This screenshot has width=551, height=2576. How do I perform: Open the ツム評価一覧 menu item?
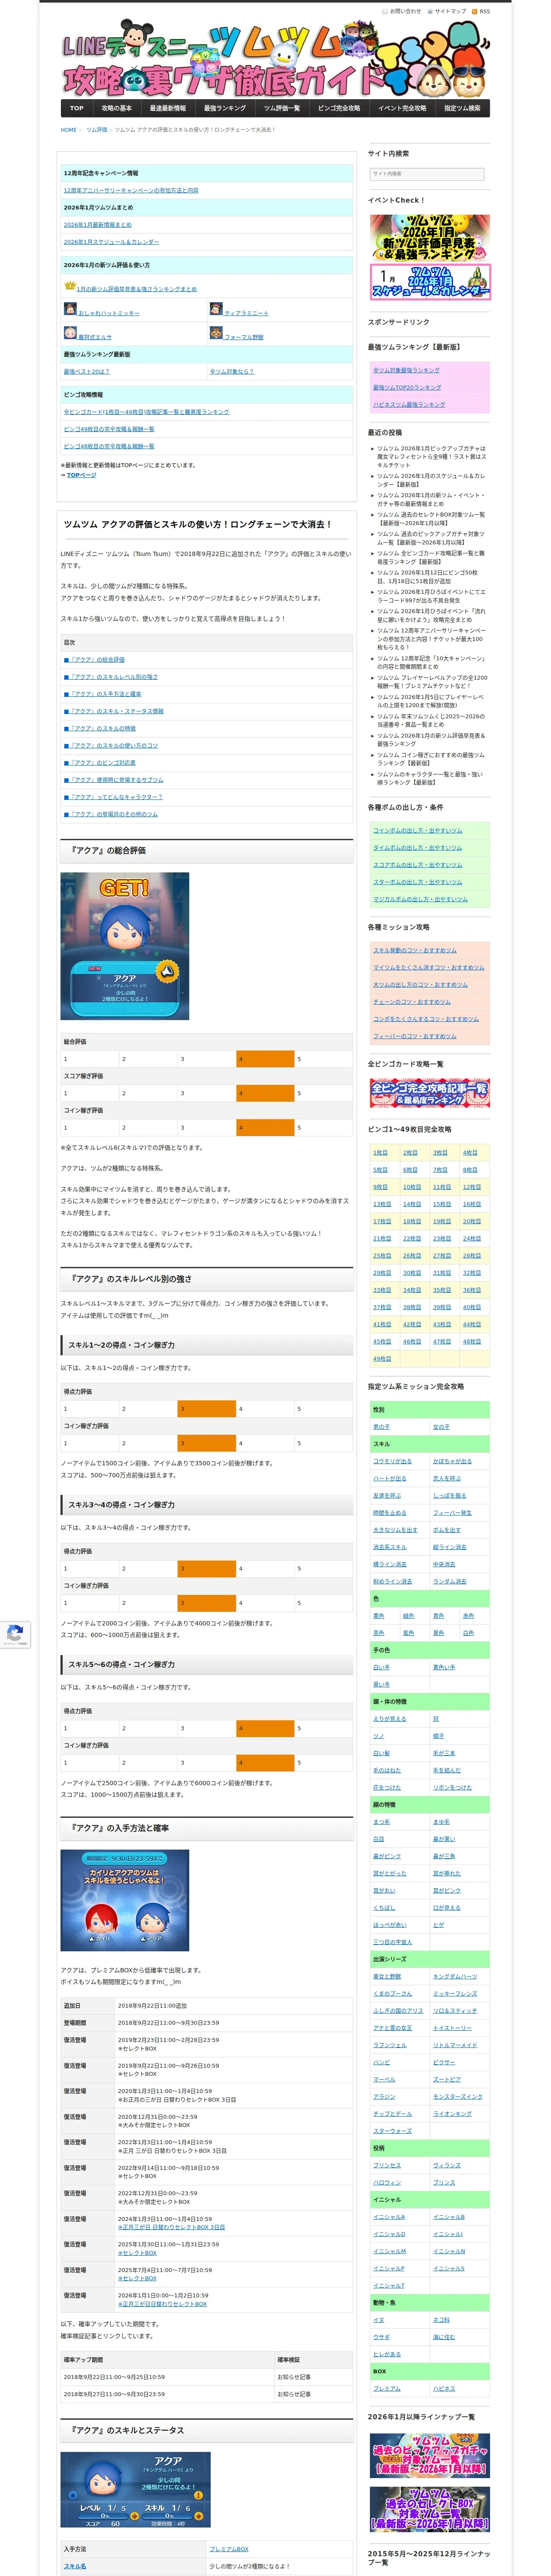[x=282, y=108]
